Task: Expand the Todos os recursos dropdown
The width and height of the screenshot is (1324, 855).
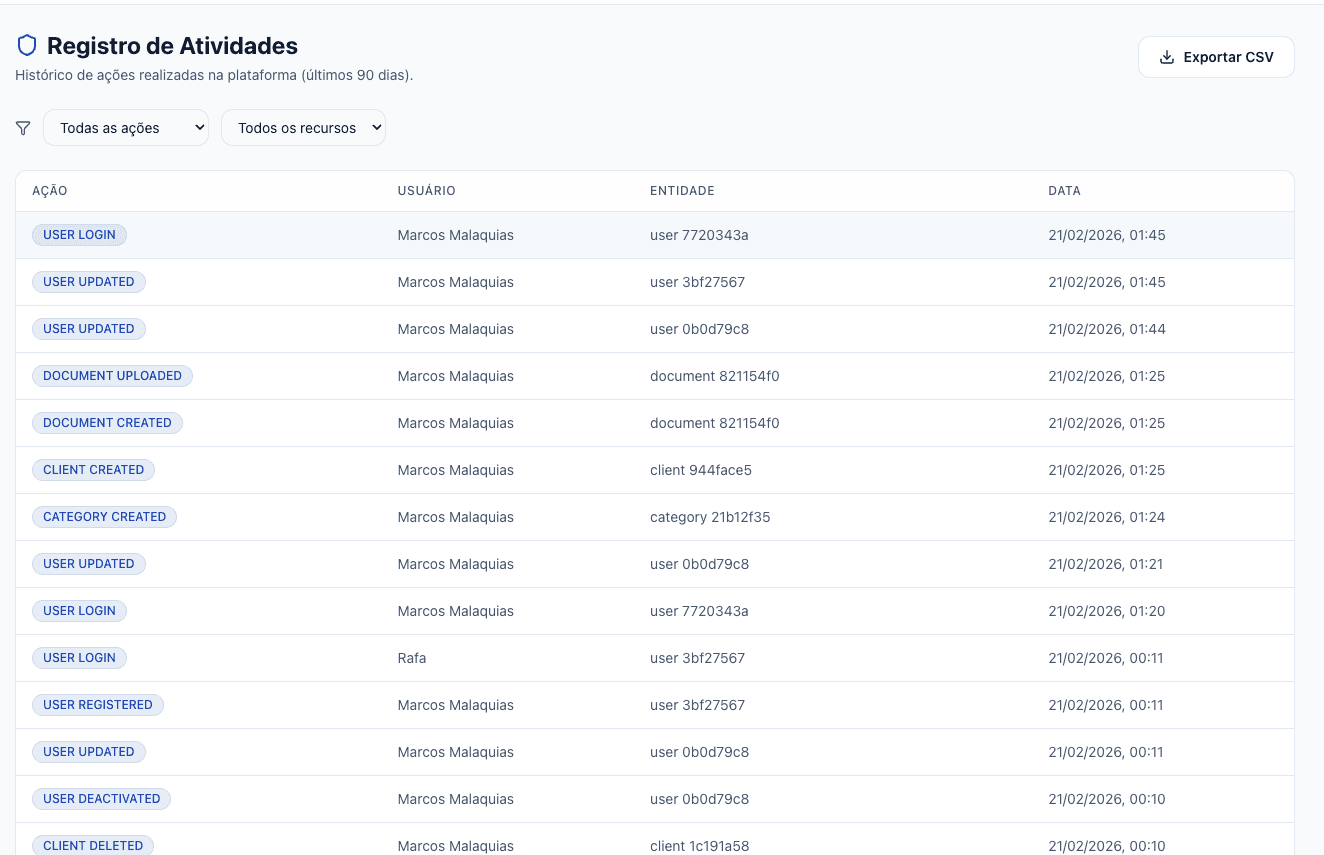Action: point(303,128)
